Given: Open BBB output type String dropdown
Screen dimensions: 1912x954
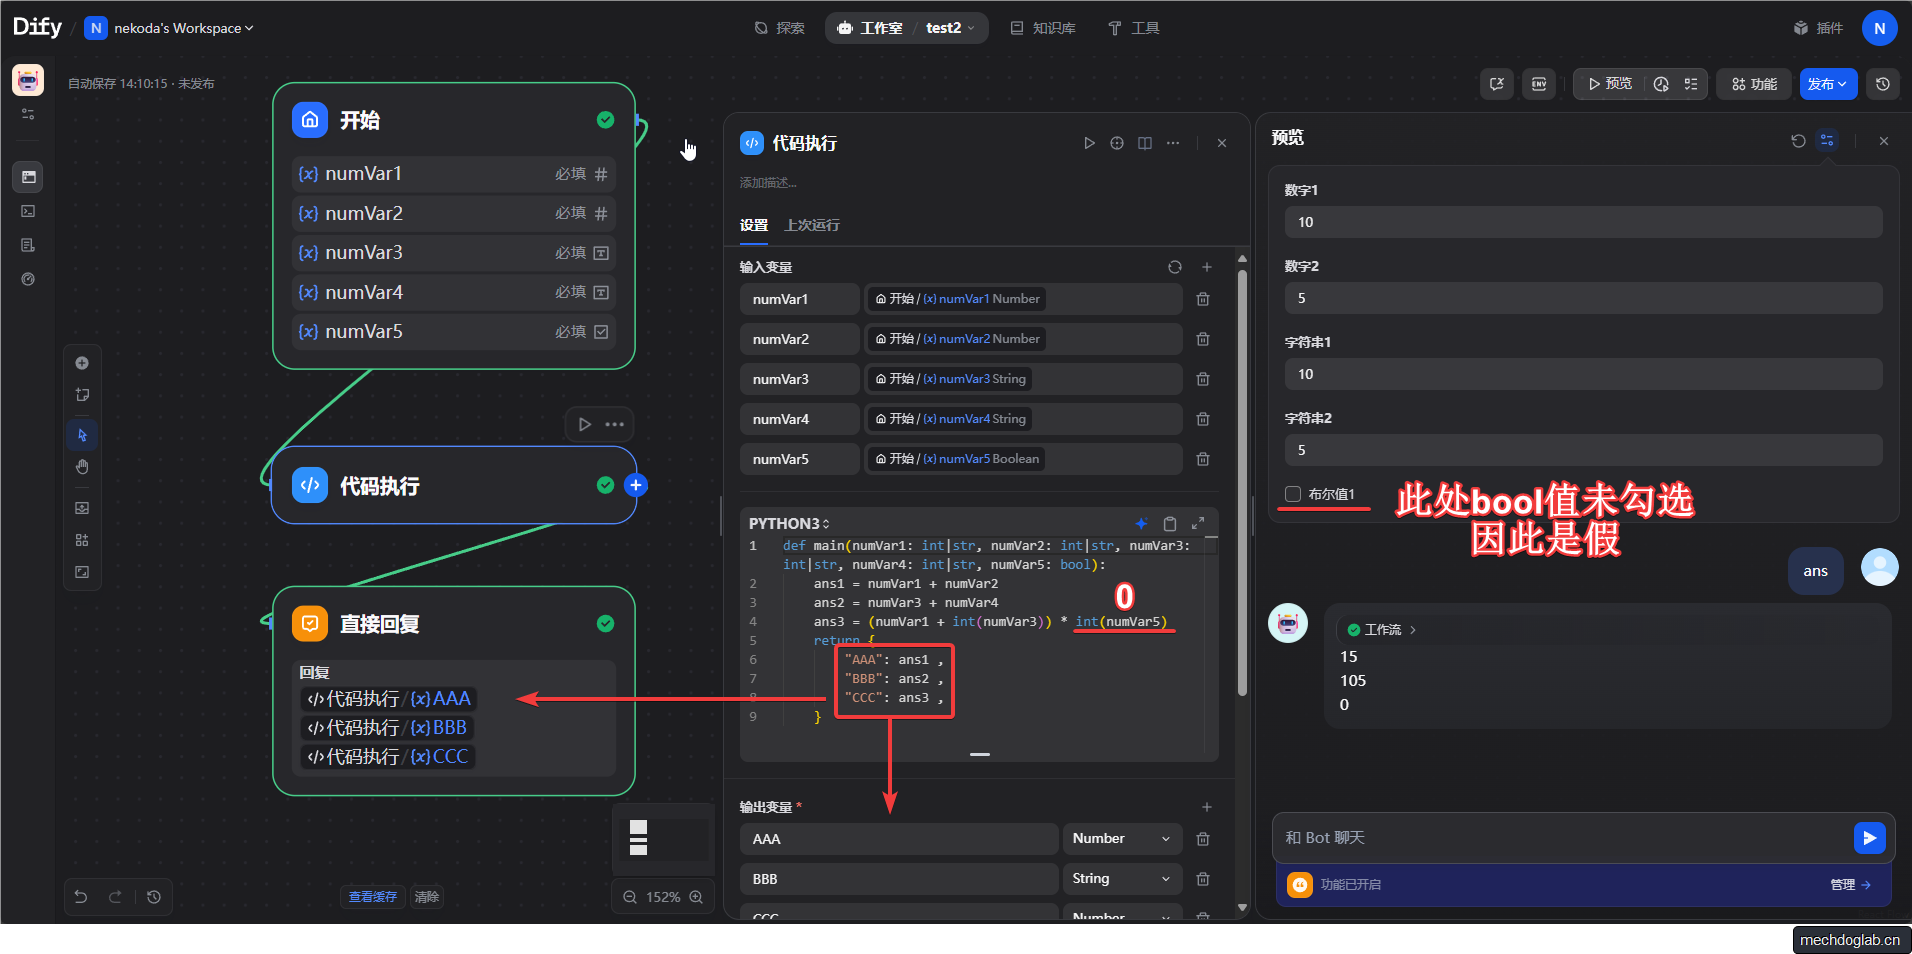Looking at the screenshot, I should [1121, 879].
